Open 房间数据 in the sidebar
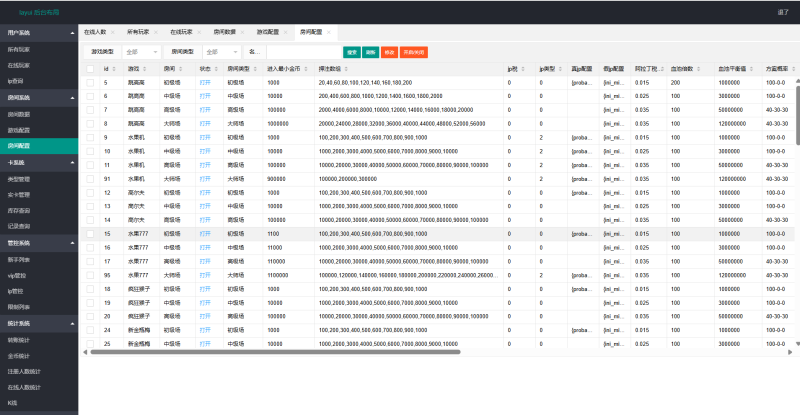Image resolution: width=800 pixels, height=415 pixels. click(39, 114)
